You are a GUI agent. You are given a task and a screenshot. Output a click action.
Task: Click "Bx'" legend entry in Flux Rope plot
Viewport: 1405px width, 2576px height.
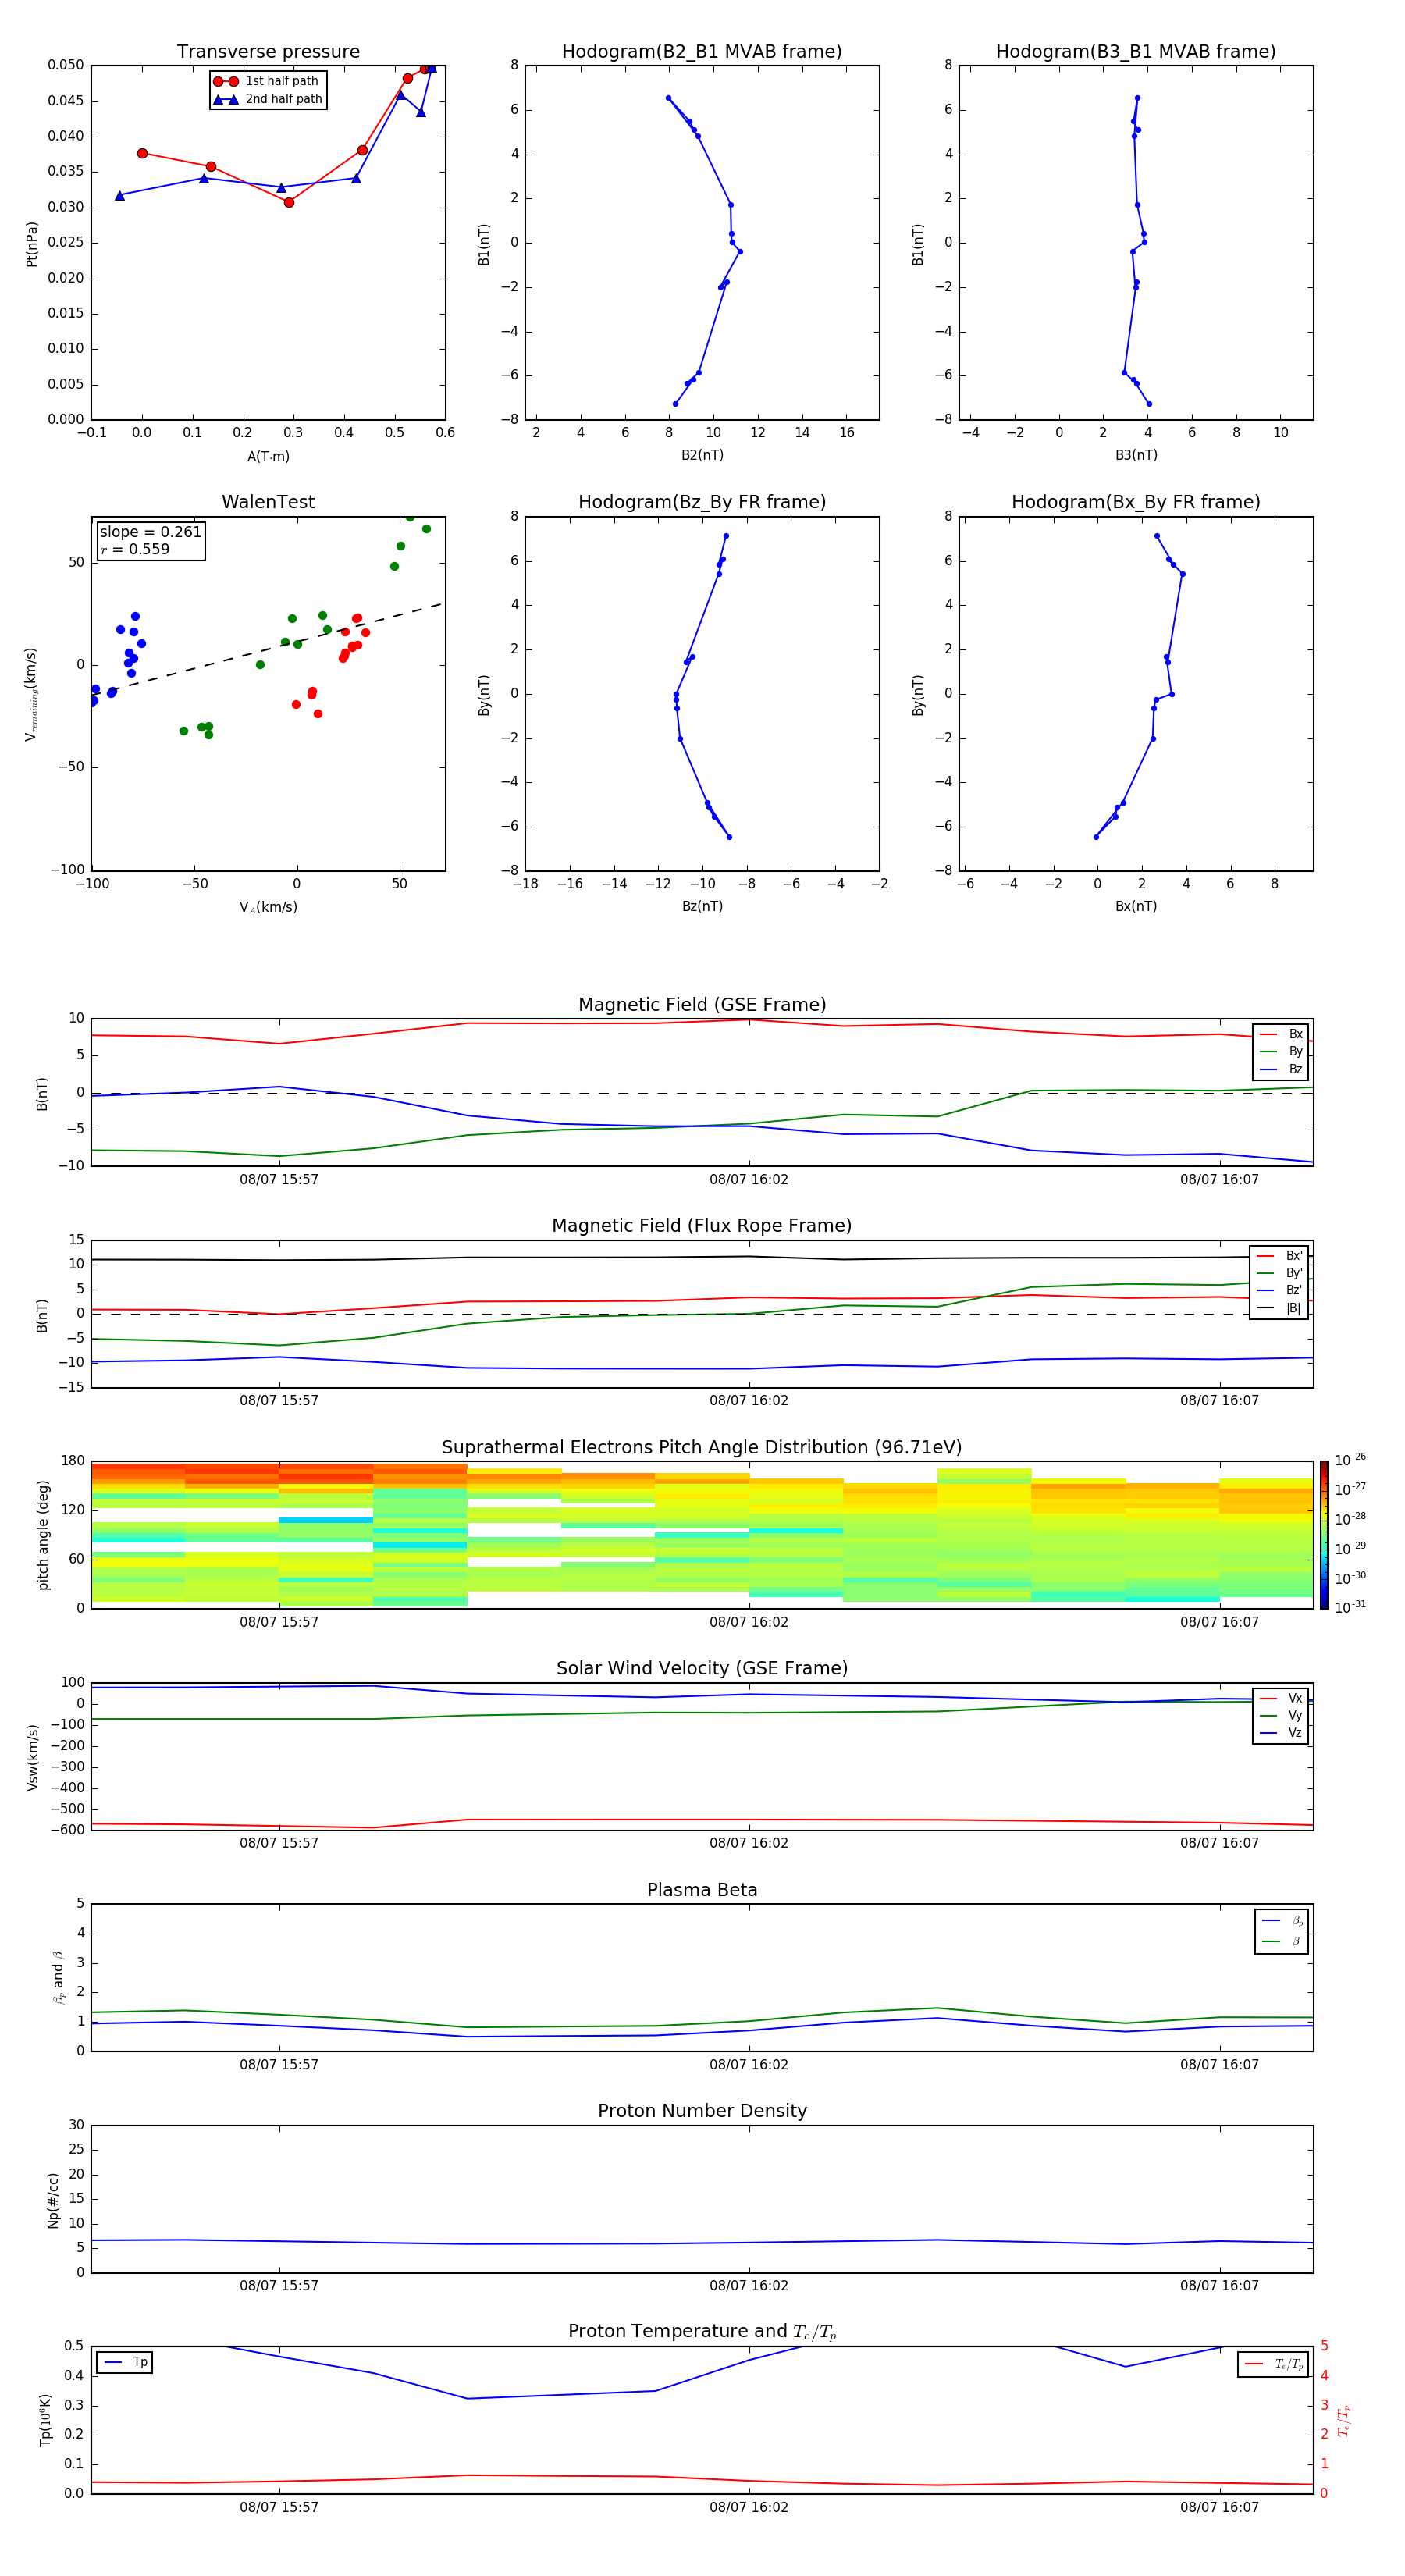click(1279, 1256)
